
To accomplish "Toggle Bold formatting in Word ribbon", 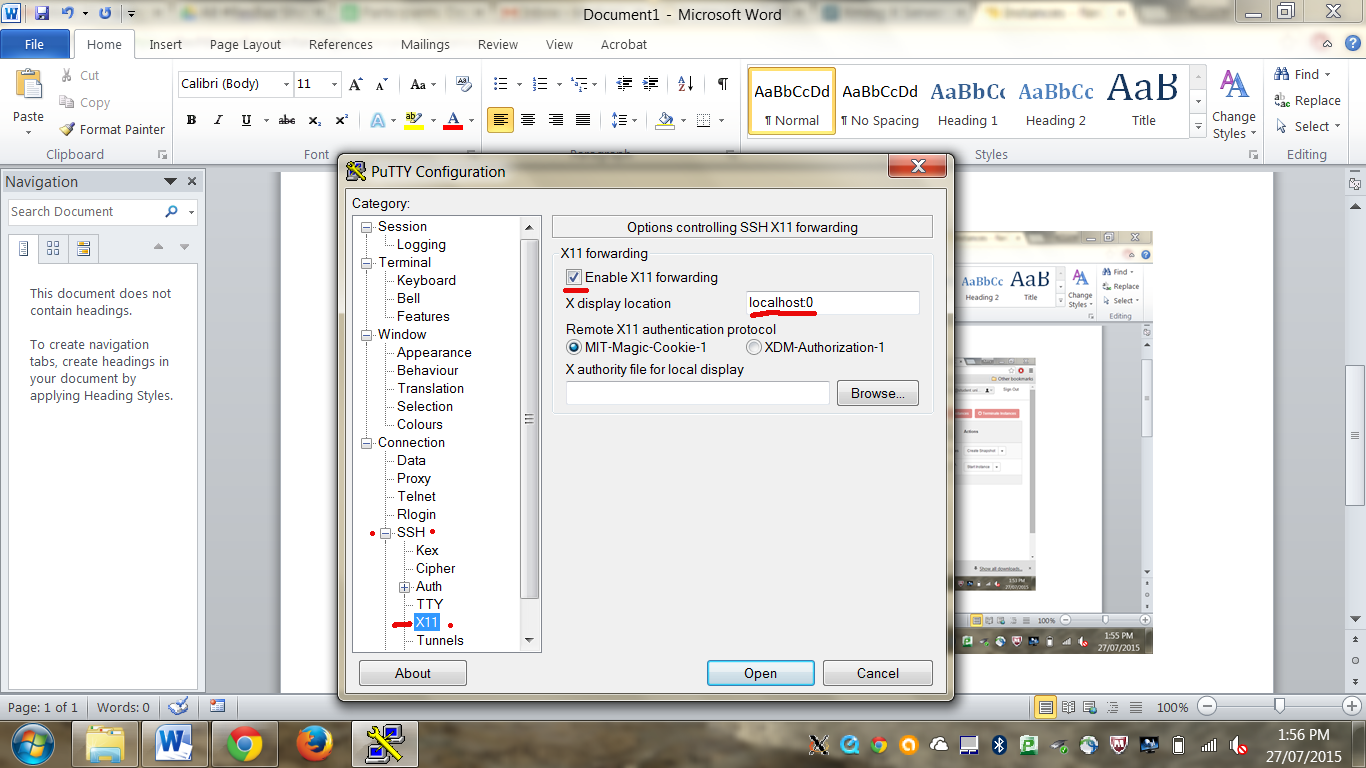I will coord(190,120).
